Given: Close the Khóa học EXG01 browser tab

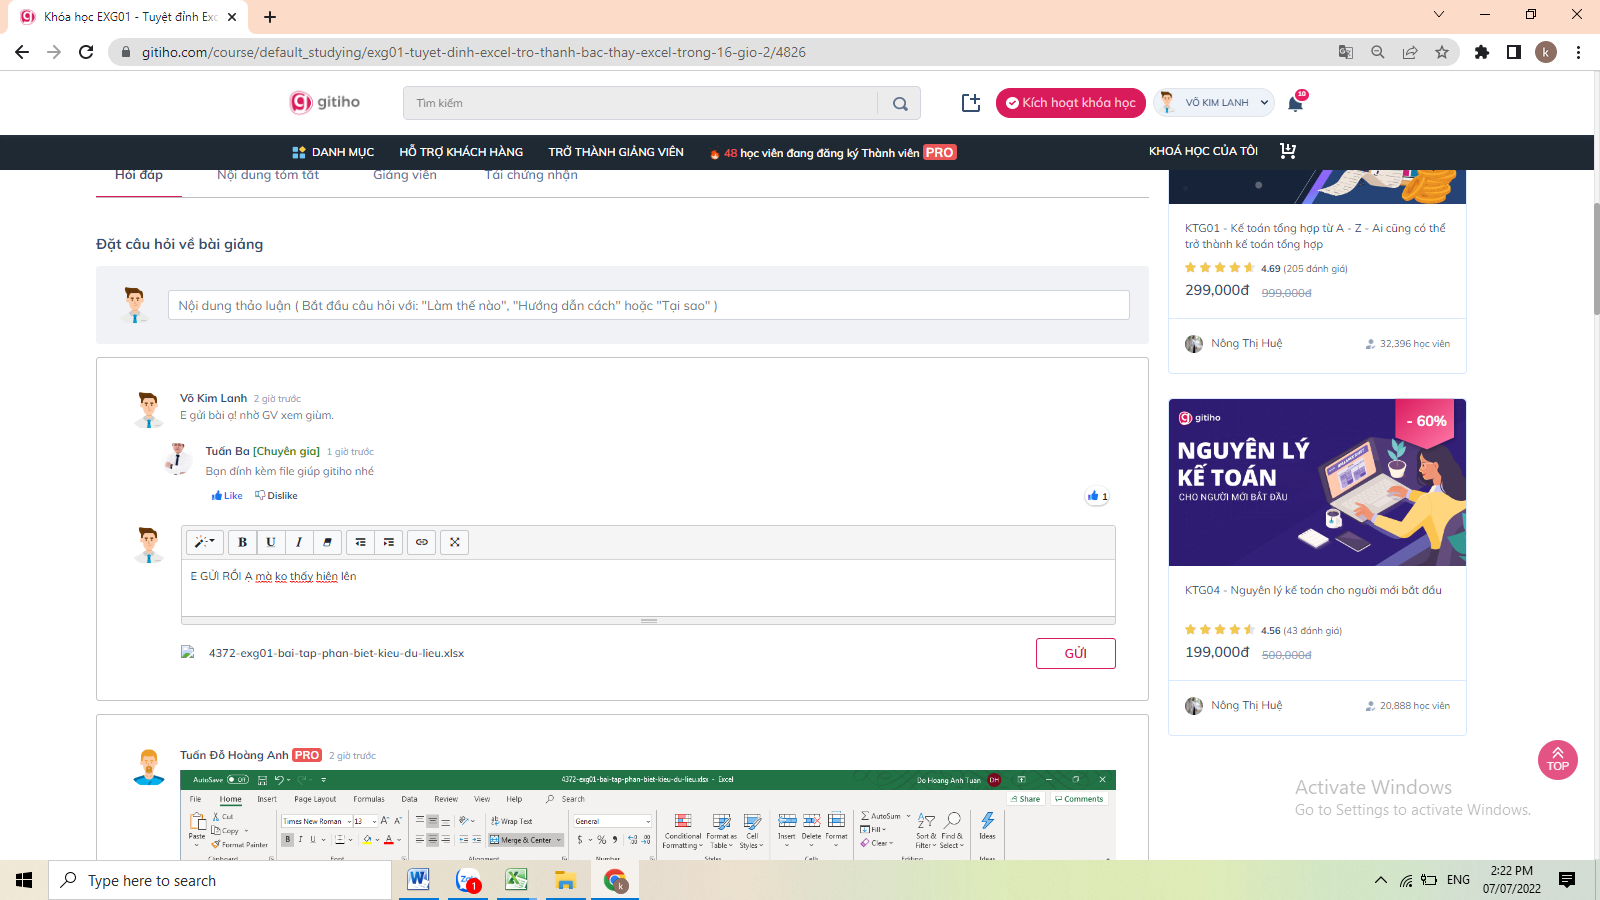Looking at the screenshot, I should (x=232, y=17).
